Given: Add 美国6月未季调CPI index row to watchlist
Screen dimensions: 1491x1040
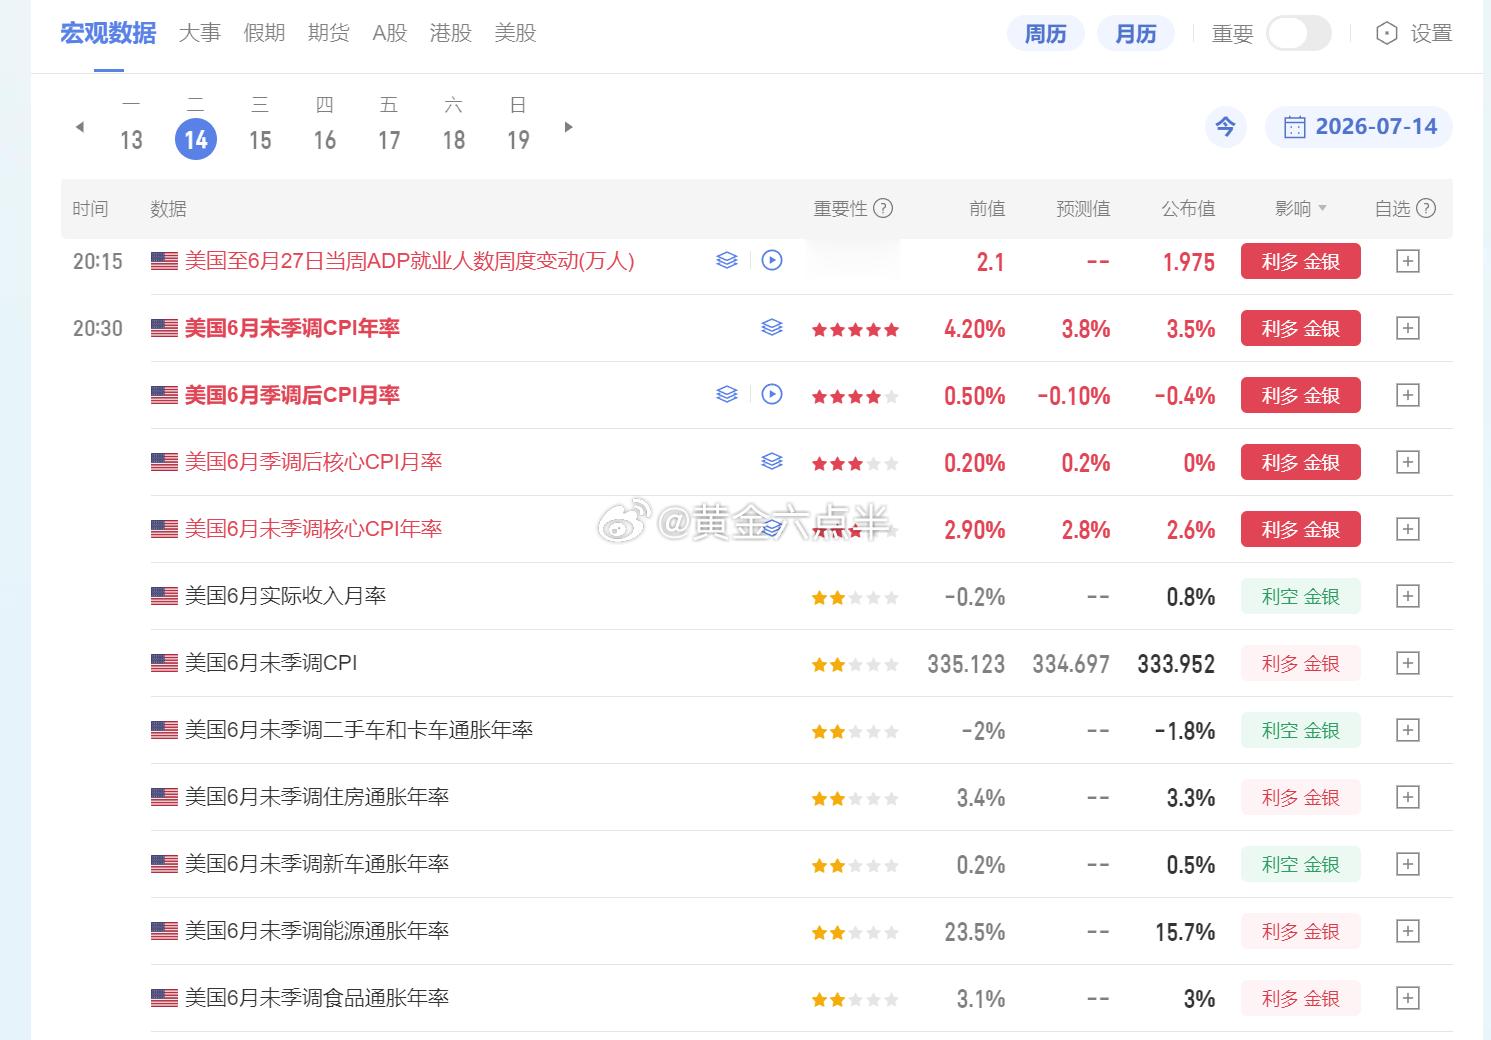Looking at the screenshot, I should [x=1407, y=663].
